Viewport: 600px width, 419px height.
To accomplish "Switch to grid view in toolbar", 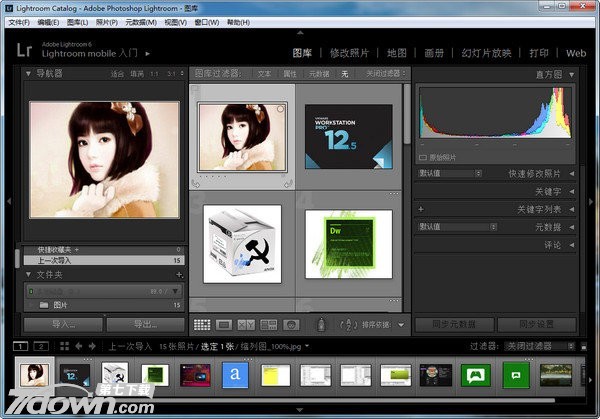I will (202, 324).
